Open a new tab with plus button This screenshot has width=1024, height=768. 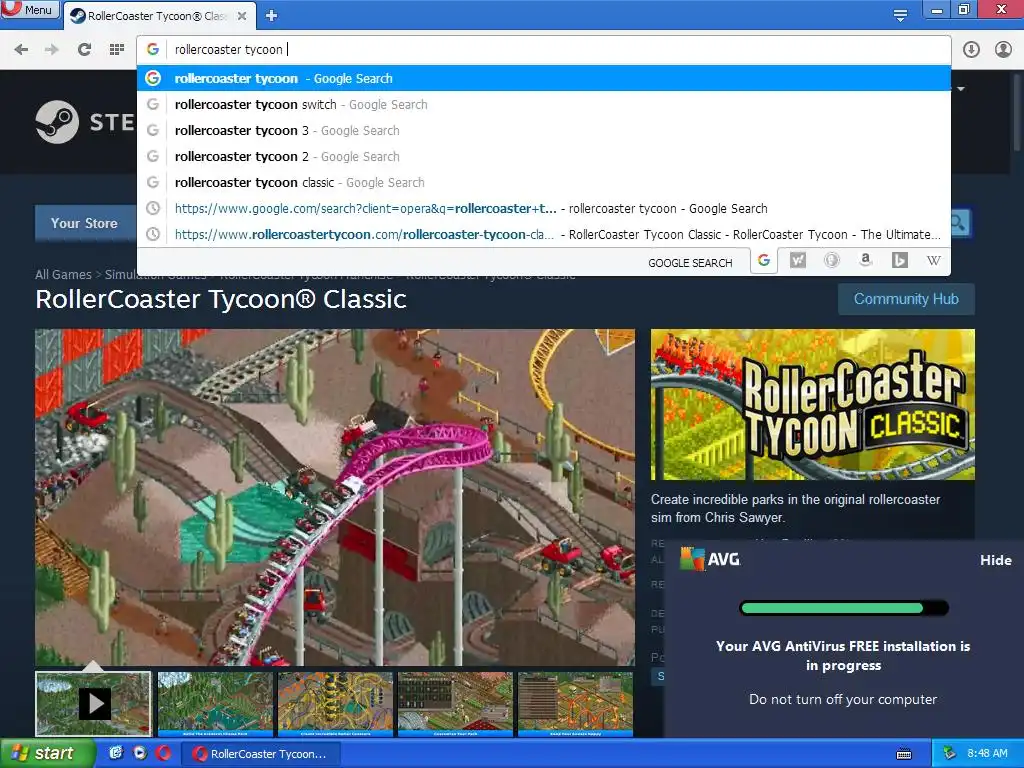point(272,16)
